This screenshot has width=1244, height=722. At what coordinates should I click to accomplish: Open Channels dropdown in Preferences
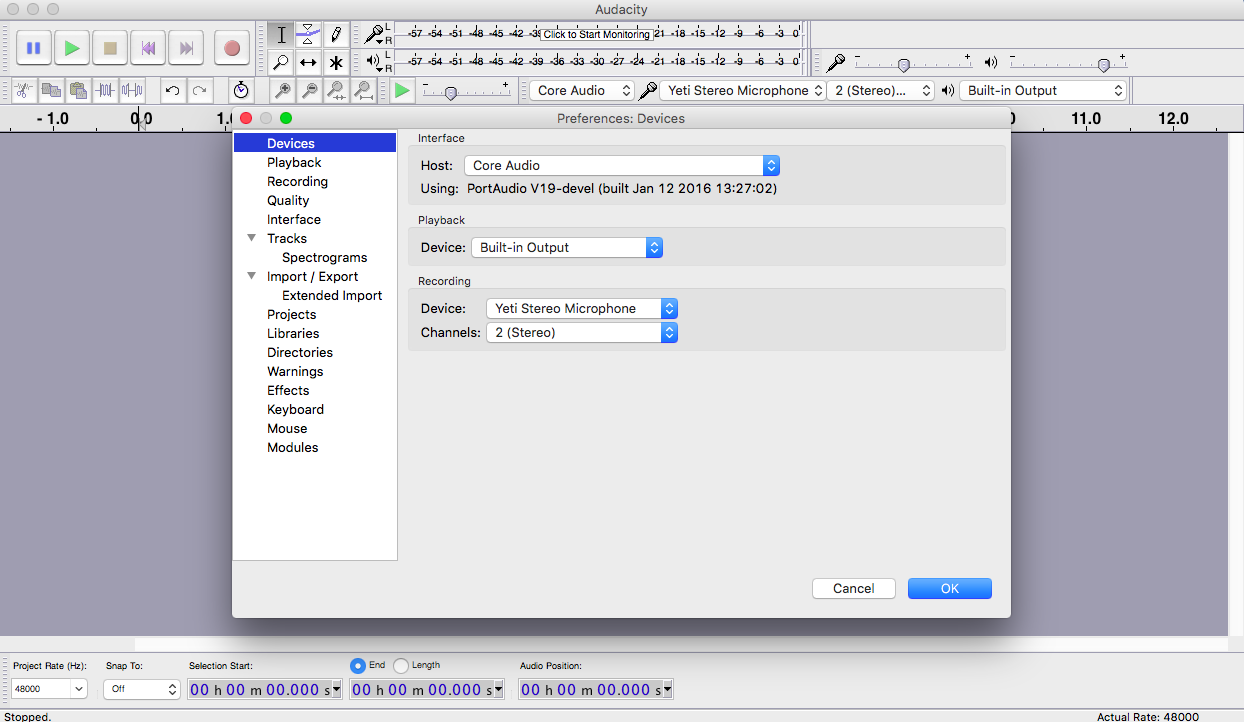pos(582,332)
